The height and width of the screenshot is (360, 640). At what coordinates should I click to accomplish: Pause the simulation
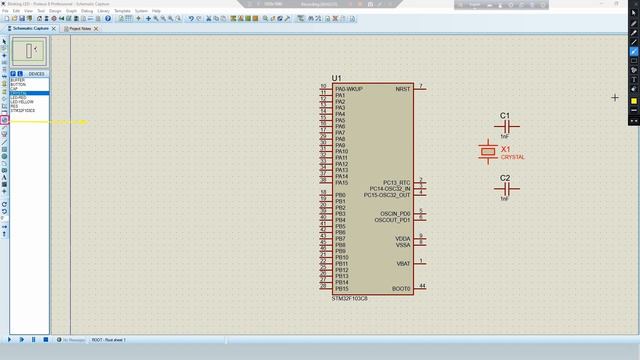(33, 340)
